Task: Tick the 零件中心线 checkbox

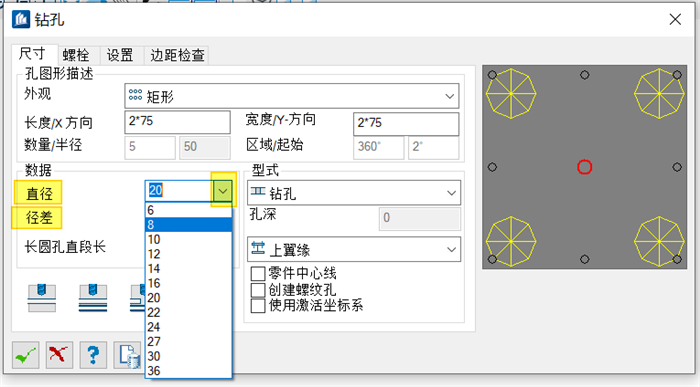Action: 258,273
